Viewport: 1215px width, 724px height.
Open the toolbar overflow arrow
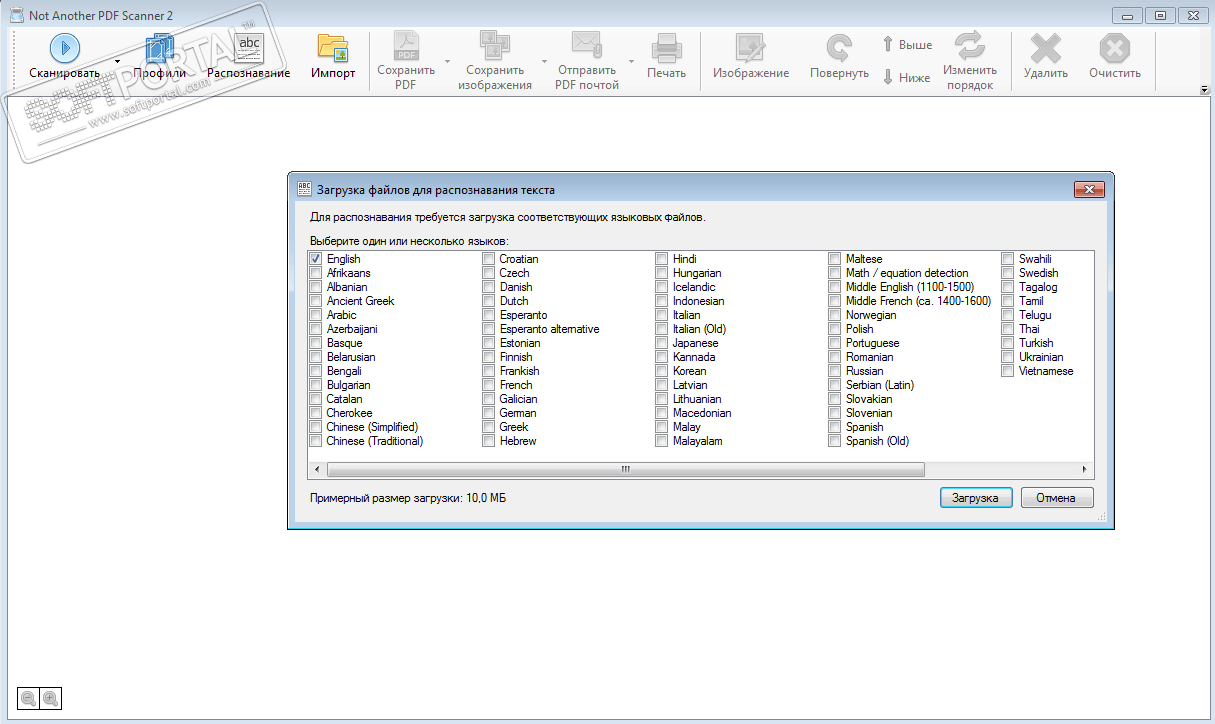1204,90
